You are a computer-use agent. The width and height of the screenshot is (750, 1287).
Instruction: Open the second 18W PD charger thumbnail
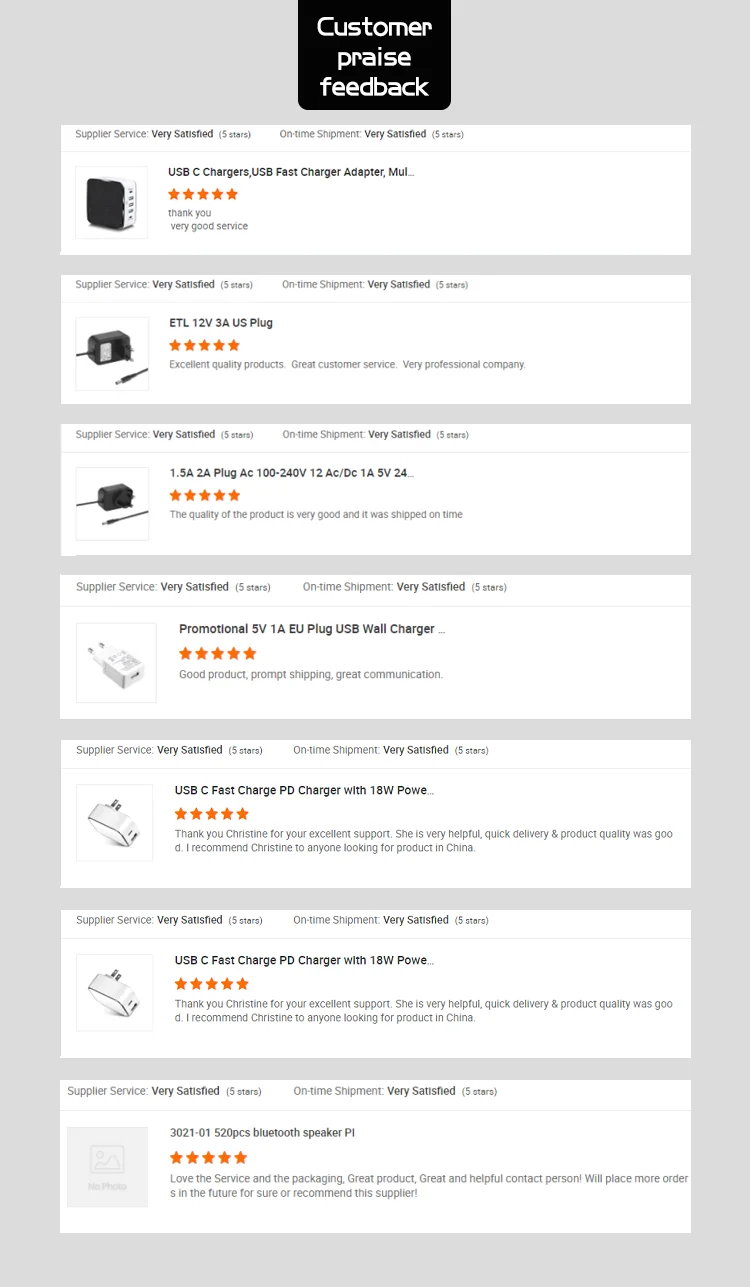pos(115,992)
